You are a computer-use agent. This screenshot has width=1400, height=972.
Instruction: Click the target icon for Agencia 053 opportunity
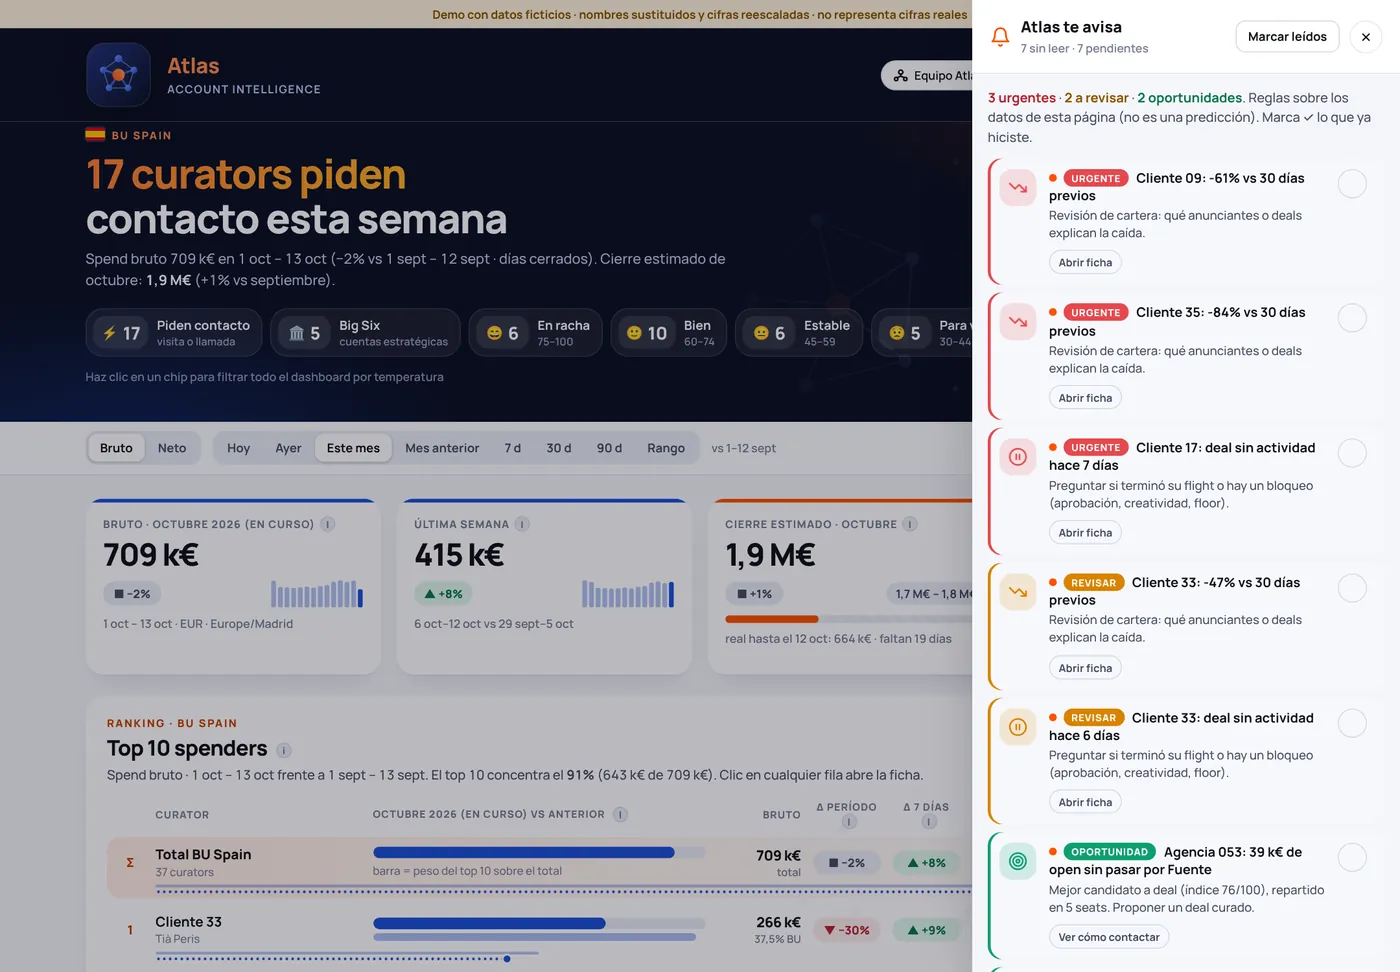1018,861
